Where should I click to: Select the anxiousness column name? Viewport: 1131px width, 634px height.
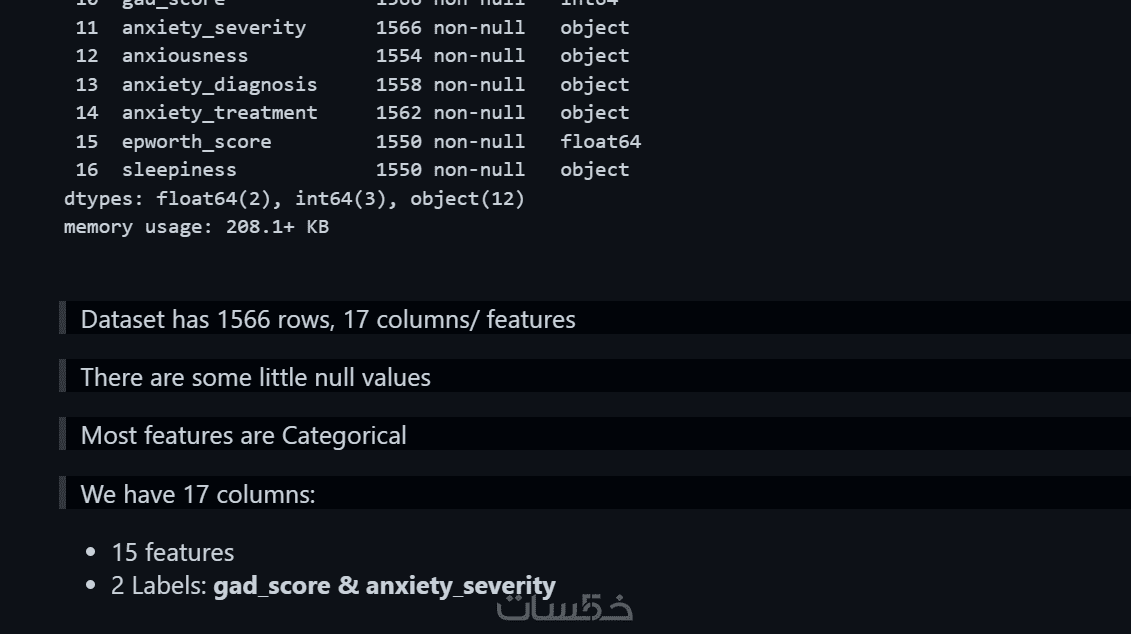185,56
